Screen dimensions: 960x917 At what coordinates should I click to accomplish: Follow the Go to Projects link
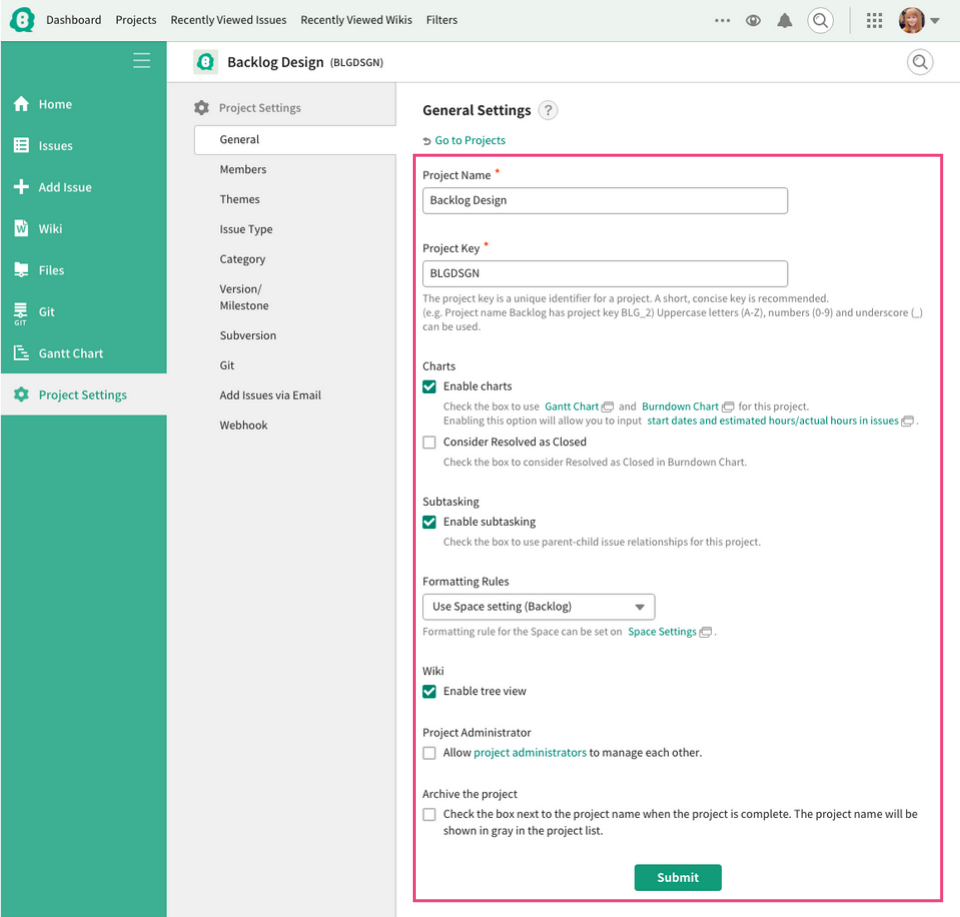470,141
